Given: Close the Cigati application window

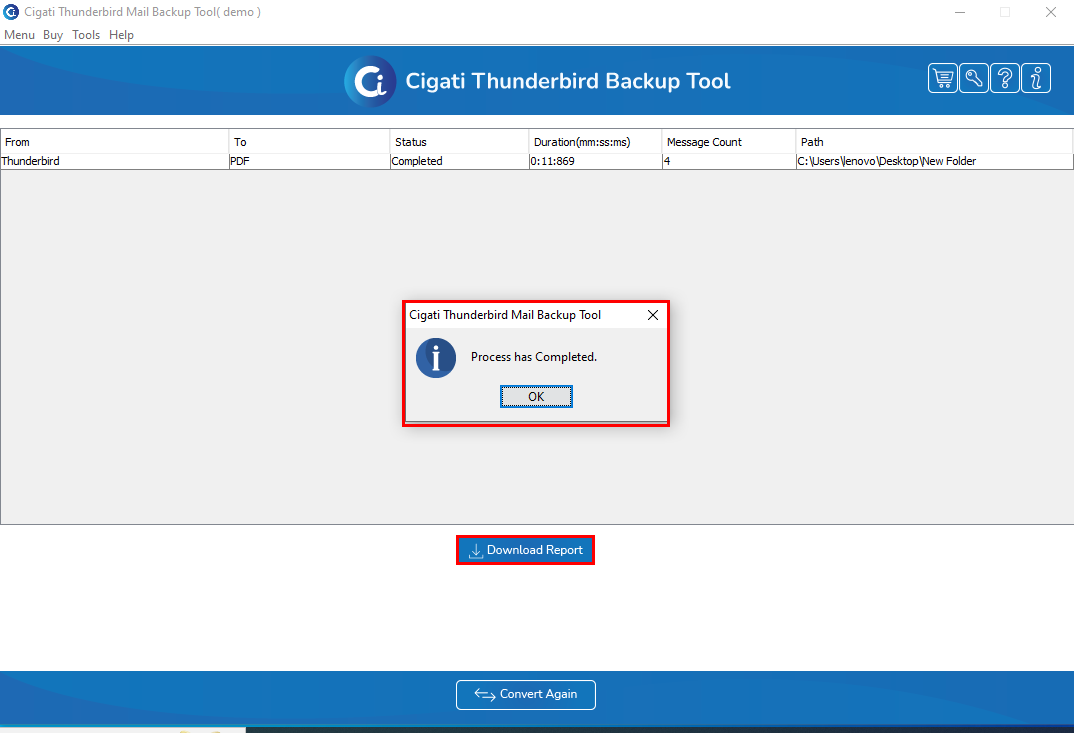Looking at the screenshot, I should (x=1051, y=12).
